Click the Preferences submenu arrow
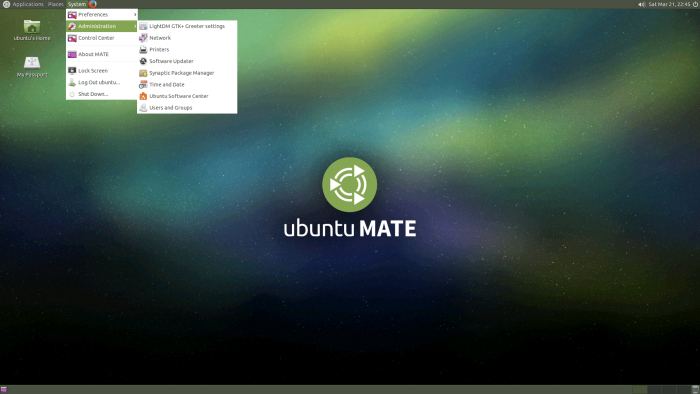The width and height of the screenshot is (700, 394). pos(135,15)
